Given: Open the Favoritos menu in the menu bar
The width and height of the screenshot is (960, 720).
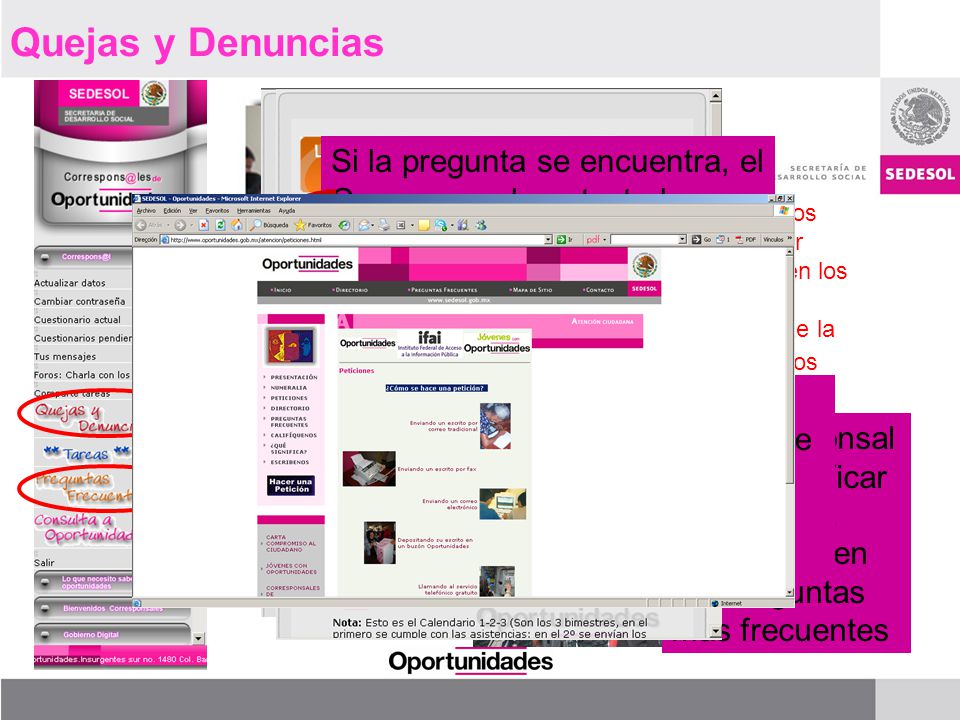Looking at the screenshot, I should tap(217, 211).
